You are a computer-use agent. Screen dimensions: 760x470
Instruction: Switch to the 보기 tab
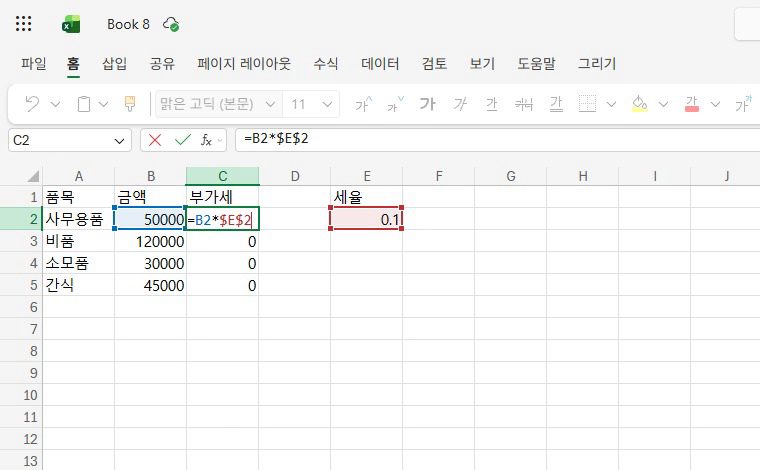point(482,63)
